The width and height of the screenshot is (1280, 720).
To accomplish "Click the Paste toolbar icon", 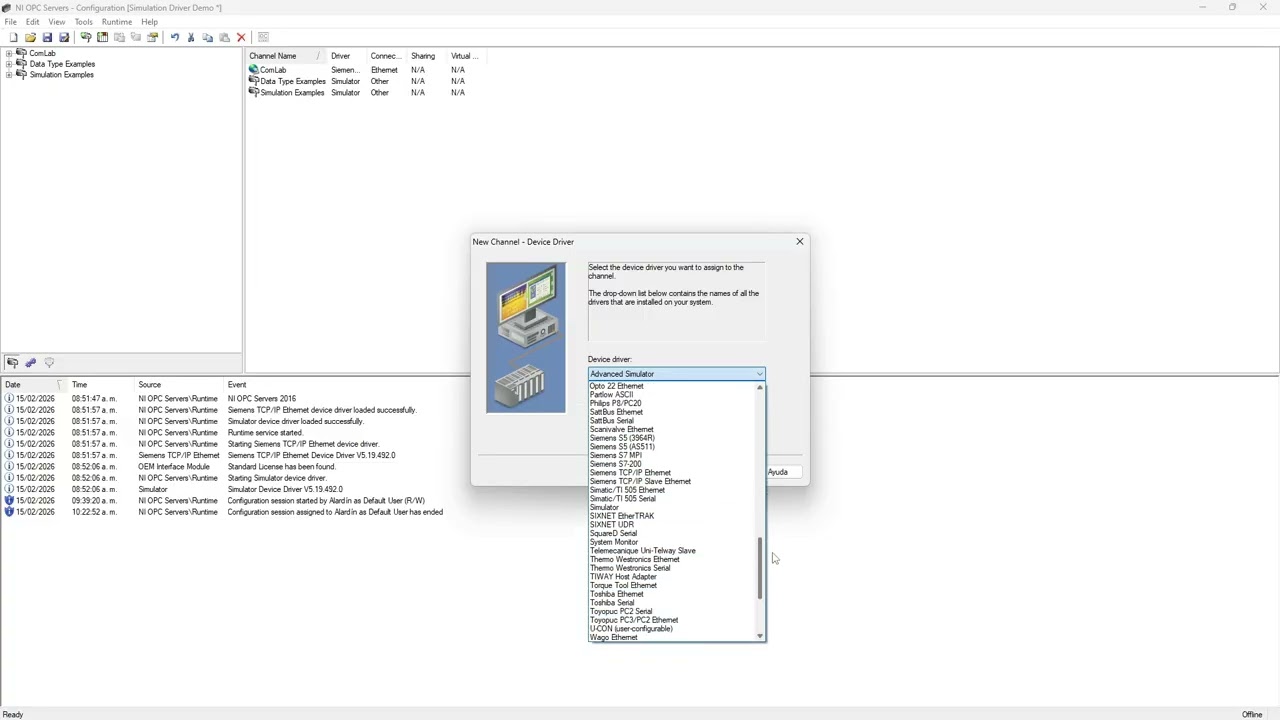I will (224, 38).
